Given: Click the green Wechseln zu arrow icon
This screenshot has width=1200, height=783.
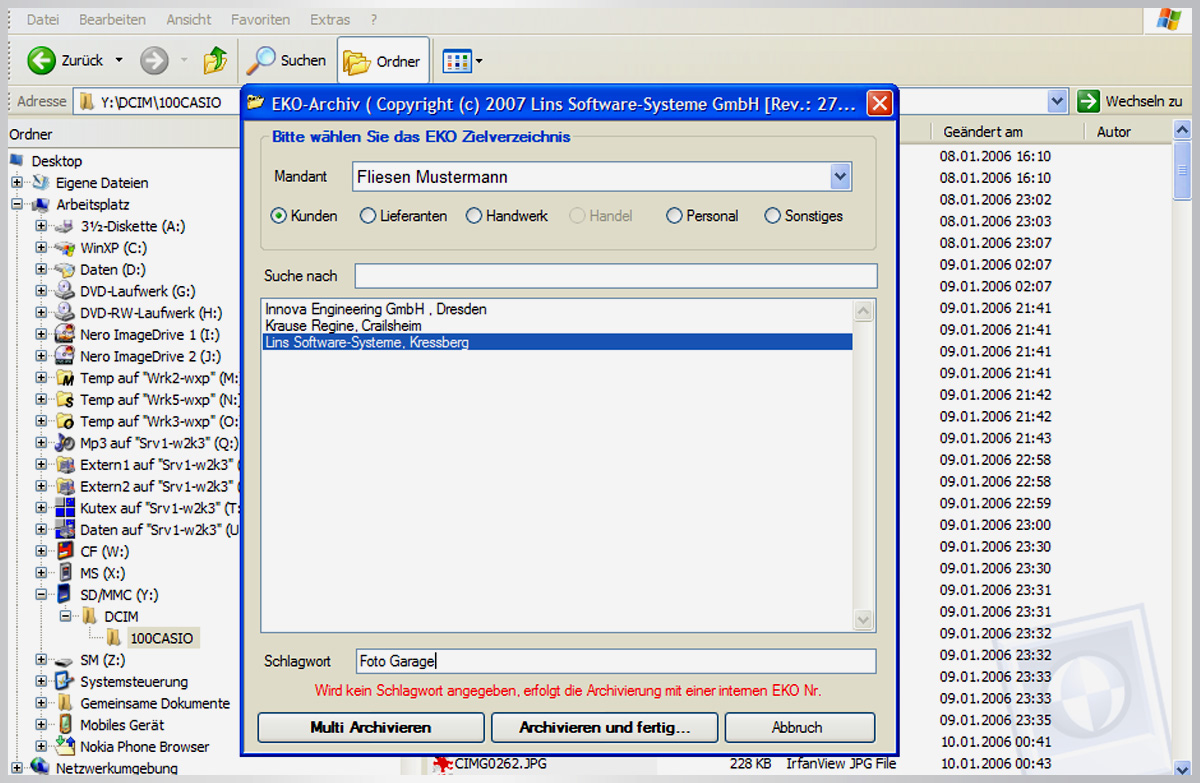Looking at the screenshot, I should (1088, 101).
